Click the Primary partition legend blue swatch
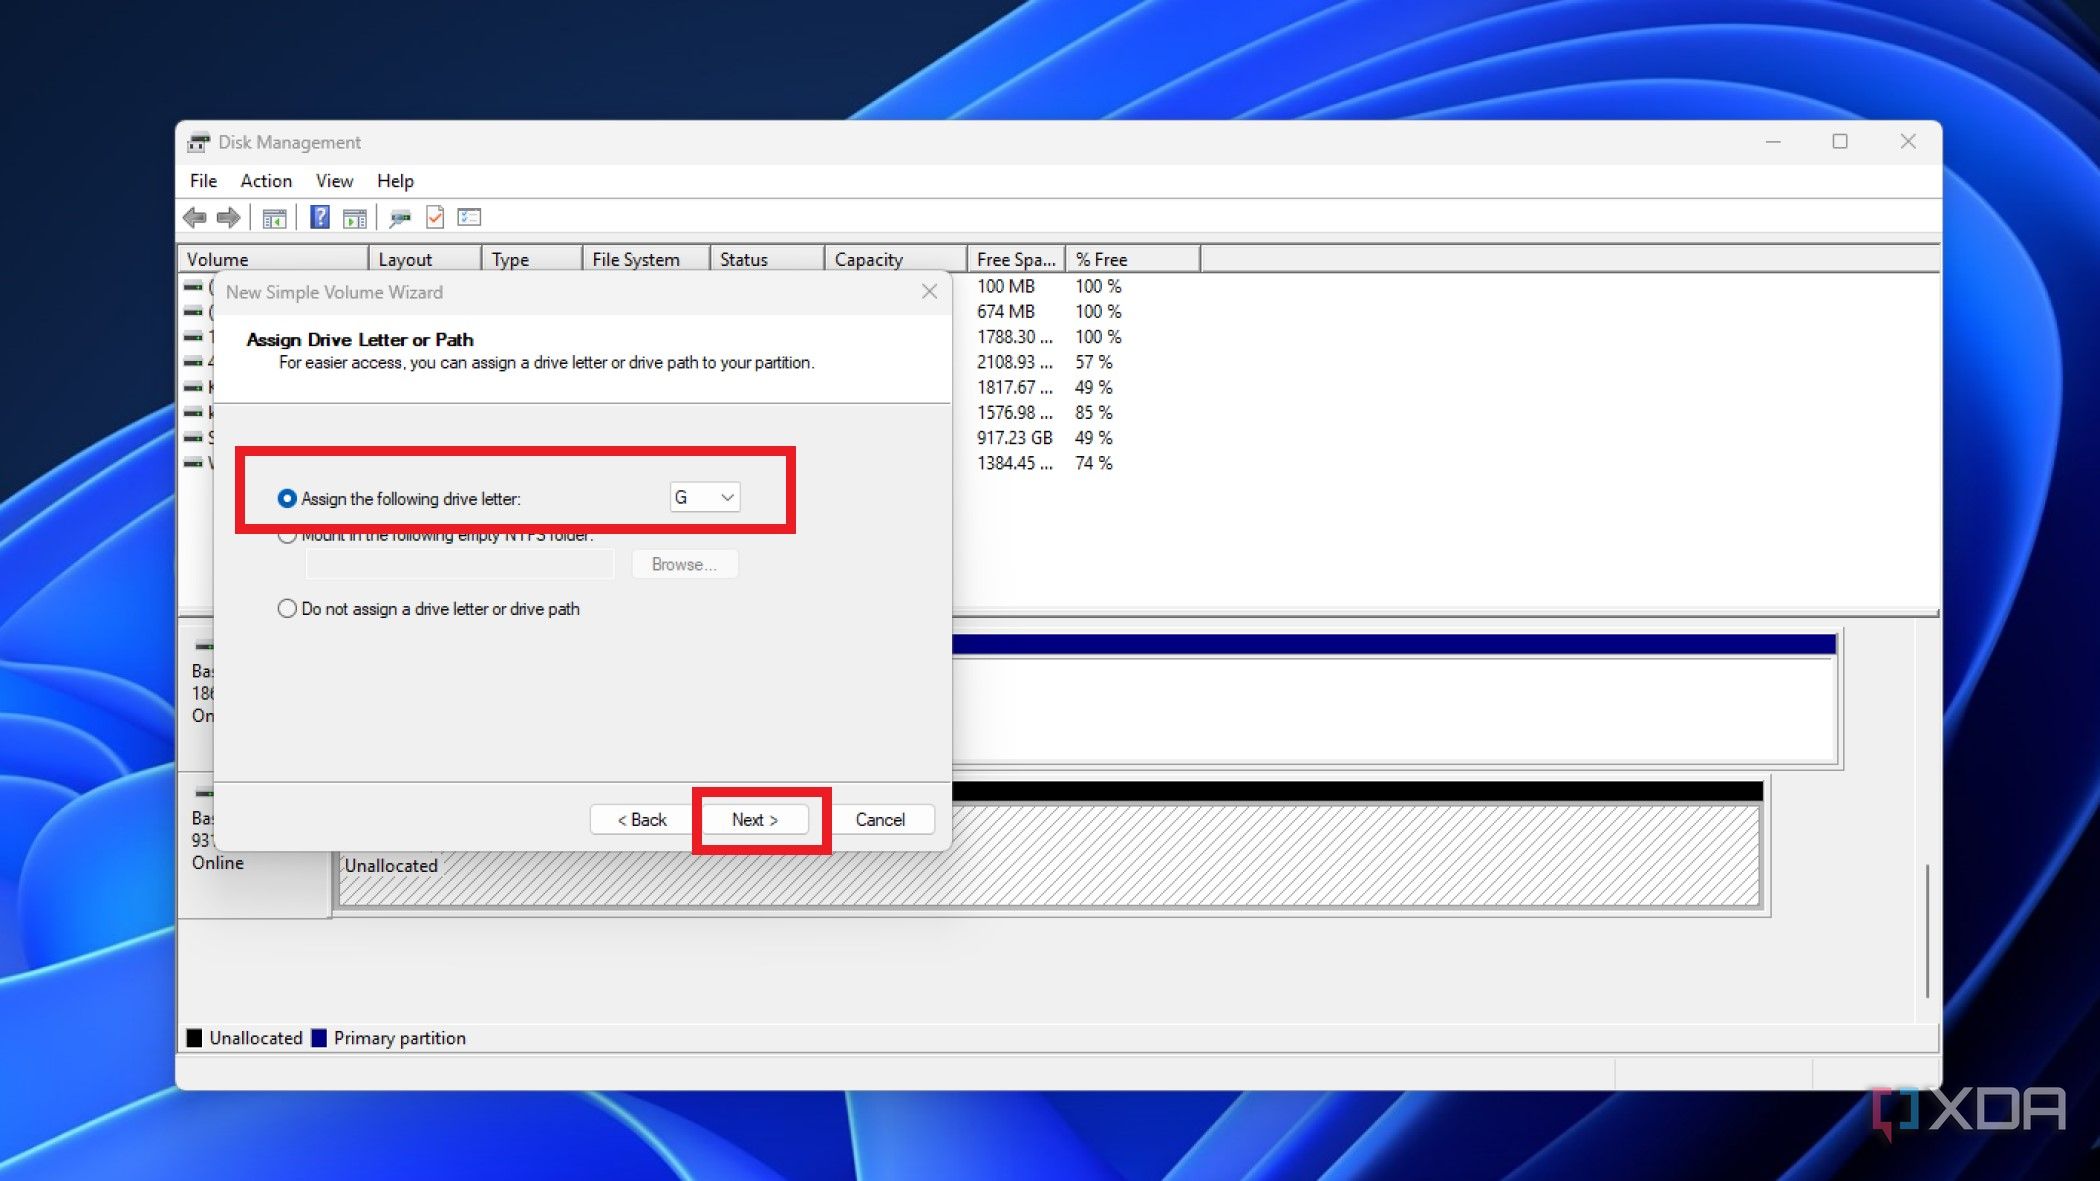The image size is (2100, 1181). click(319, 1038)
